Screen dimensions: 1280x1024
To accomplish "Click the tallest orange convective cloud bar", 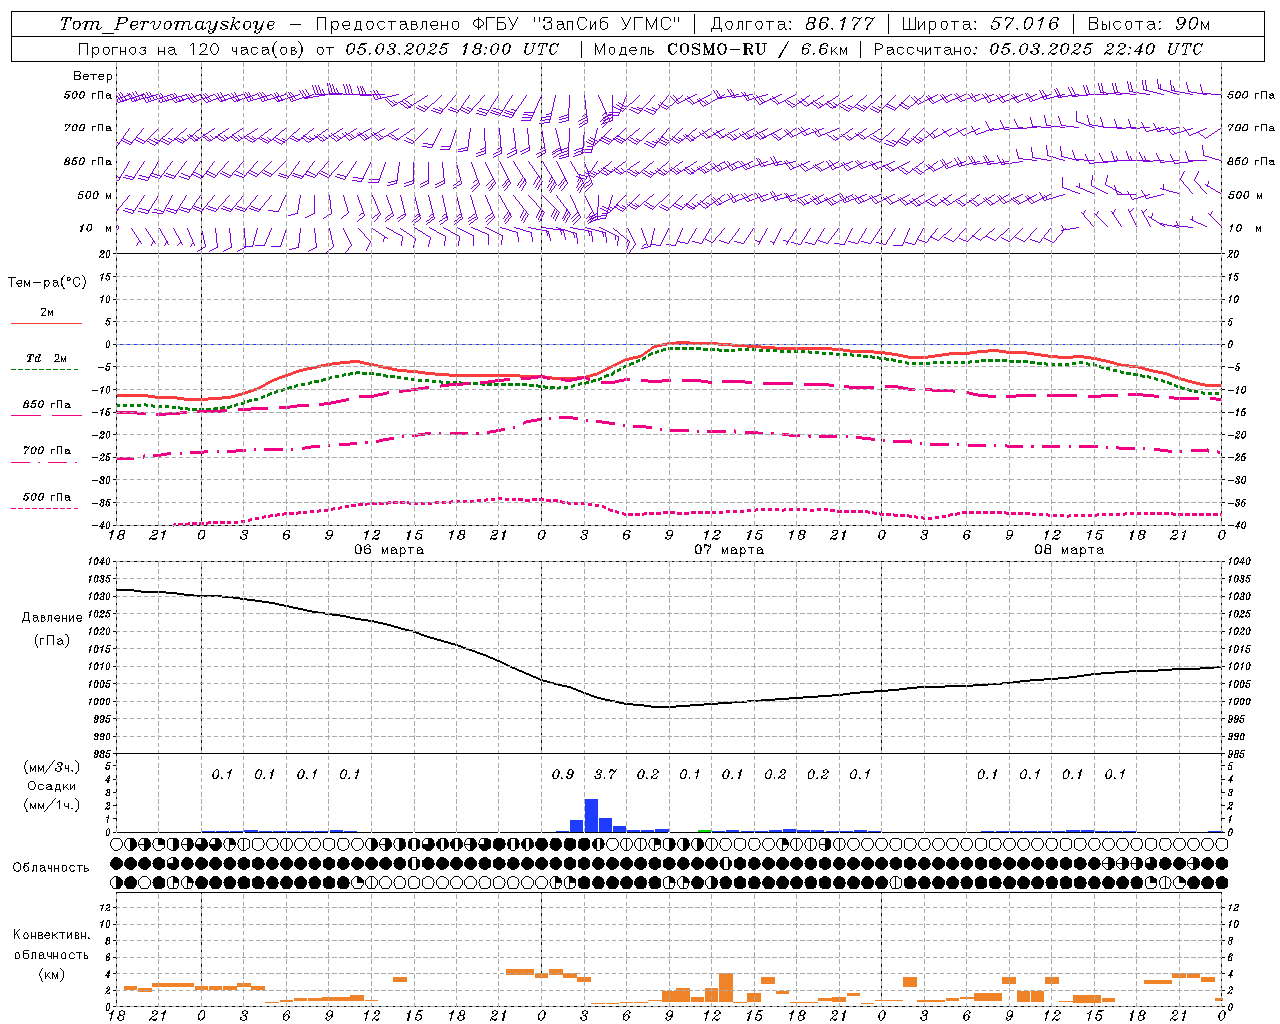I will point(726,987).
